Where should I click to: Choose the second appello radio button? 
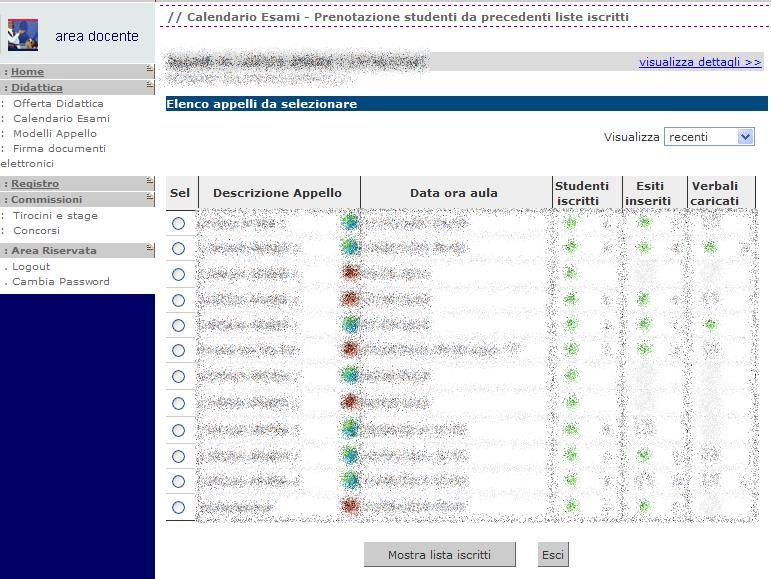click(178, 248)
